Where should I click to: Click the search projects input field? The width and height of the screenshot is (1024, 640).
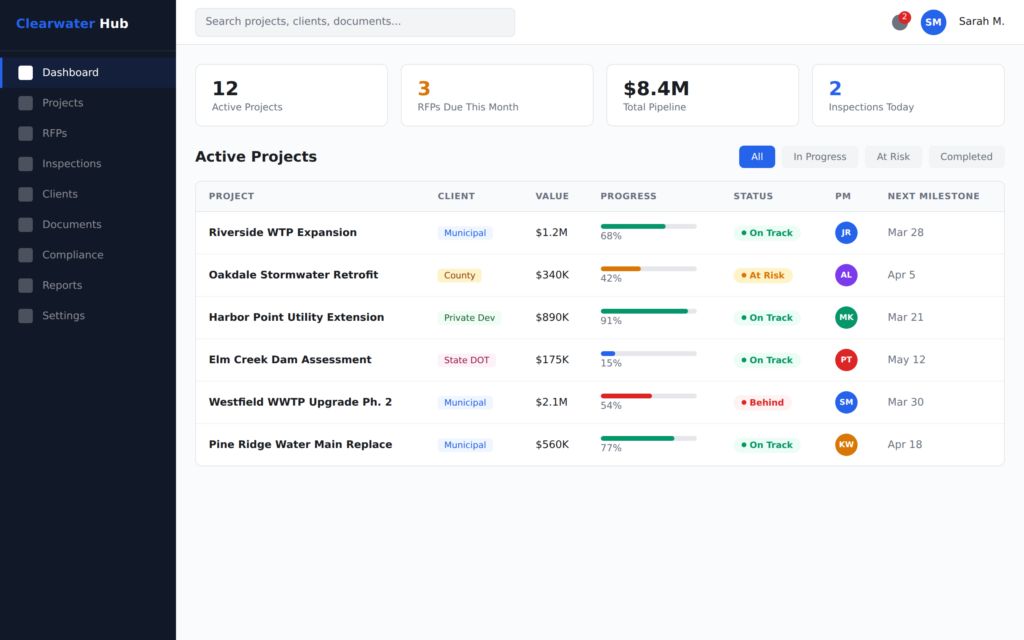[355, 22]
